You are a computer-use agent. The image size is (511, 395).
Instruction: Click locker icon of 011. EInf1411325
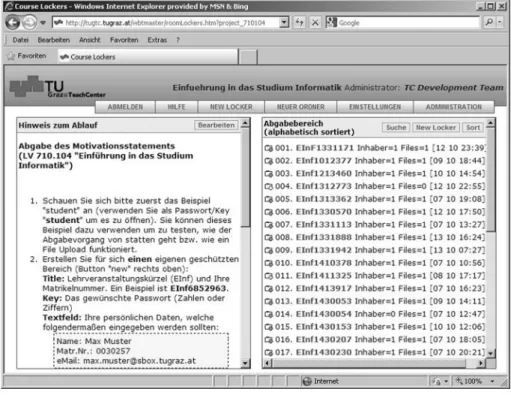(269, 276)
